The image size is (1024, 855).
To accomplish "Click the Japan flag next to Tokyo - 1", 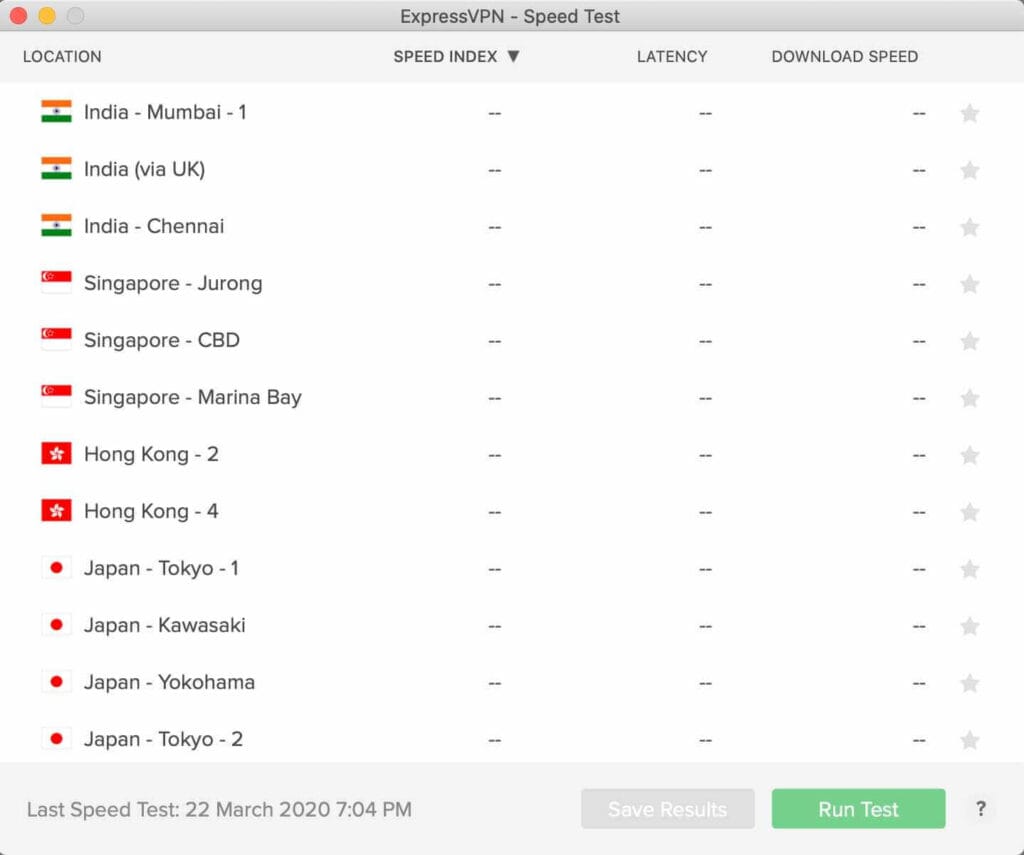I will coord(57,568).
